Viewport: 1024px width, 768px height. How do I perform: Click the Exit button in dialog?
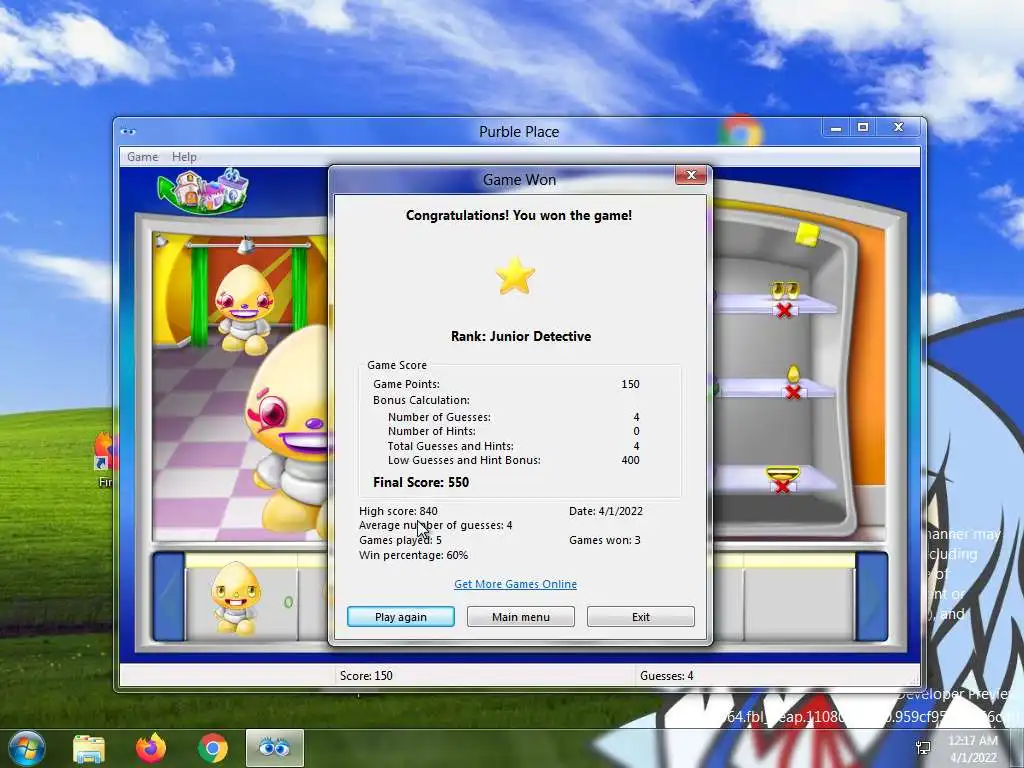point(641,616)
